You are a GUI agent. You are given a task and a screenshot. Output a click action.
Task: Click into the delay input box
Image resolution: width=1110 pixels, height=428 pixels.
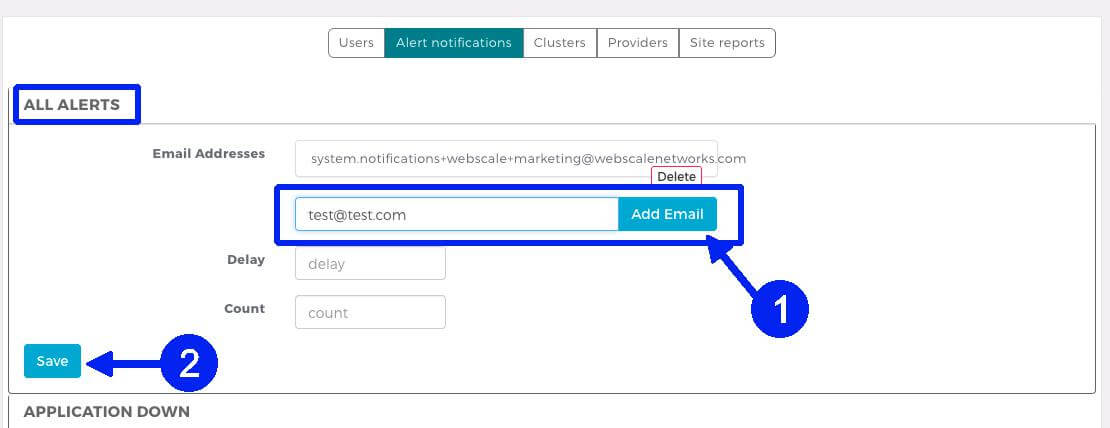click(370, 264)
